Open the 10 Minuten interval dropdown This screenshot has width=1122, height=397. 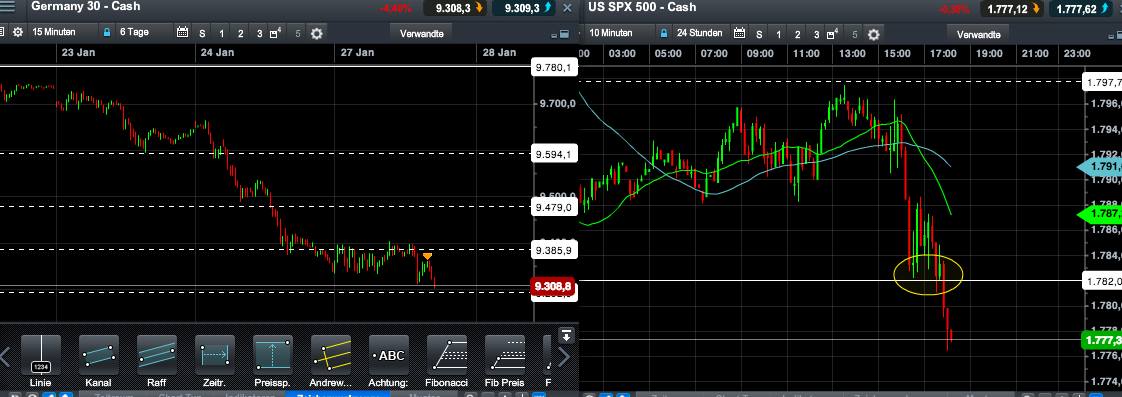(x=619, y=33)
